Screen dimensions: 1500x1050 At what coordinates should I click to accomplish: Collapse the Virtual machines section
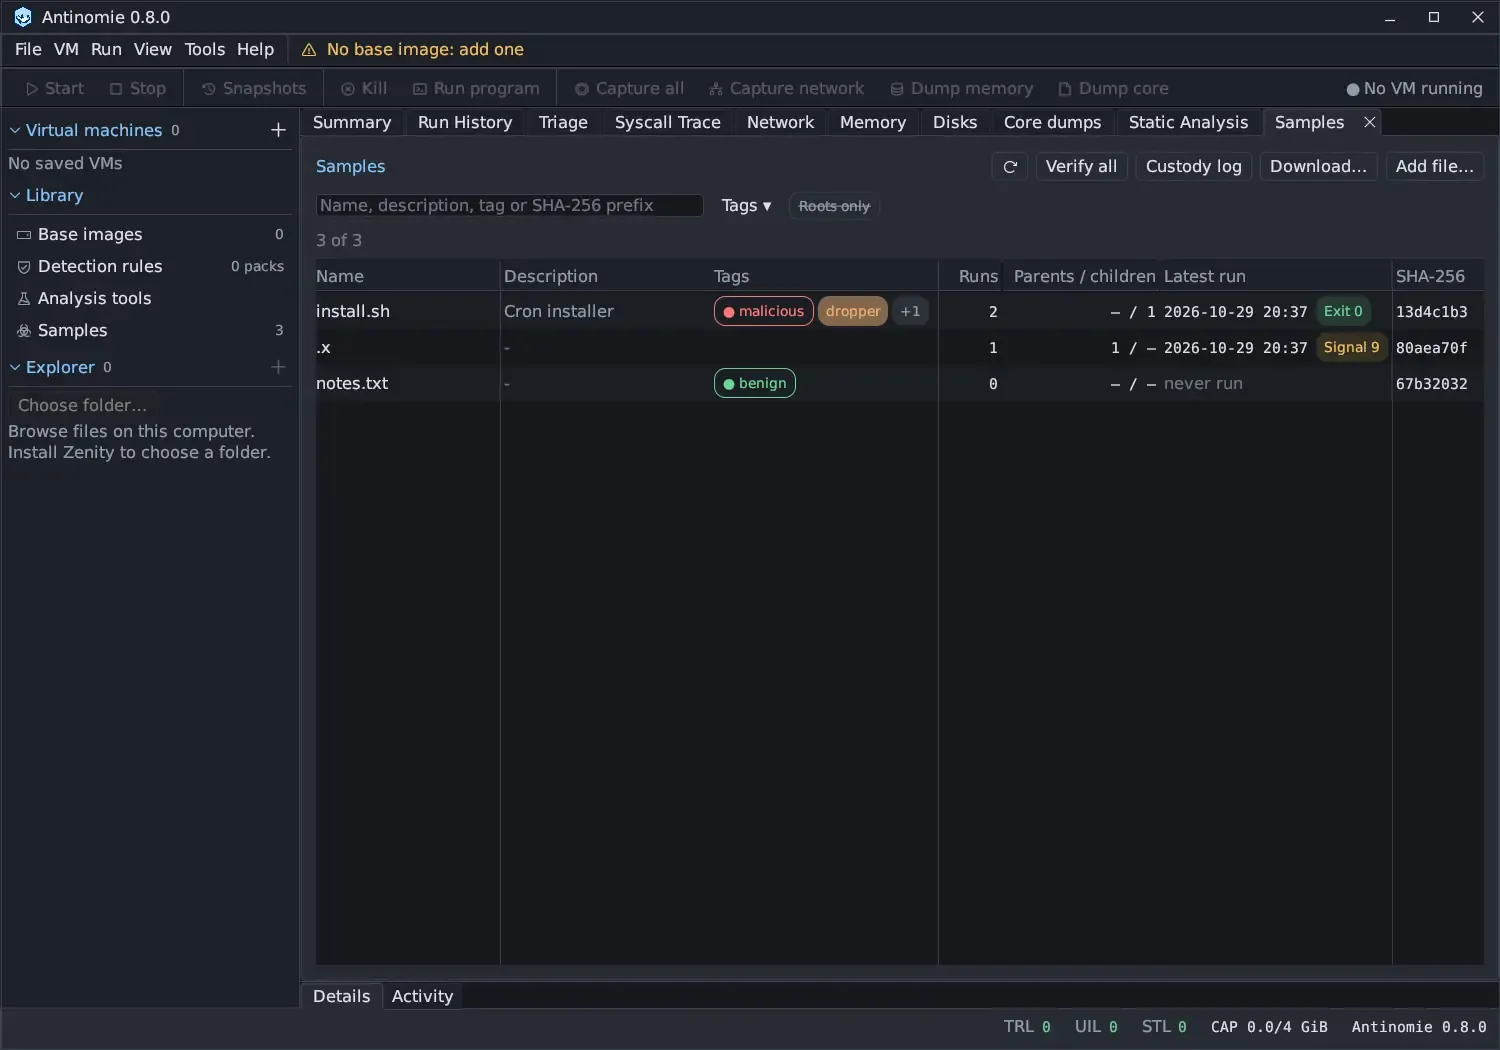(15, 130)
